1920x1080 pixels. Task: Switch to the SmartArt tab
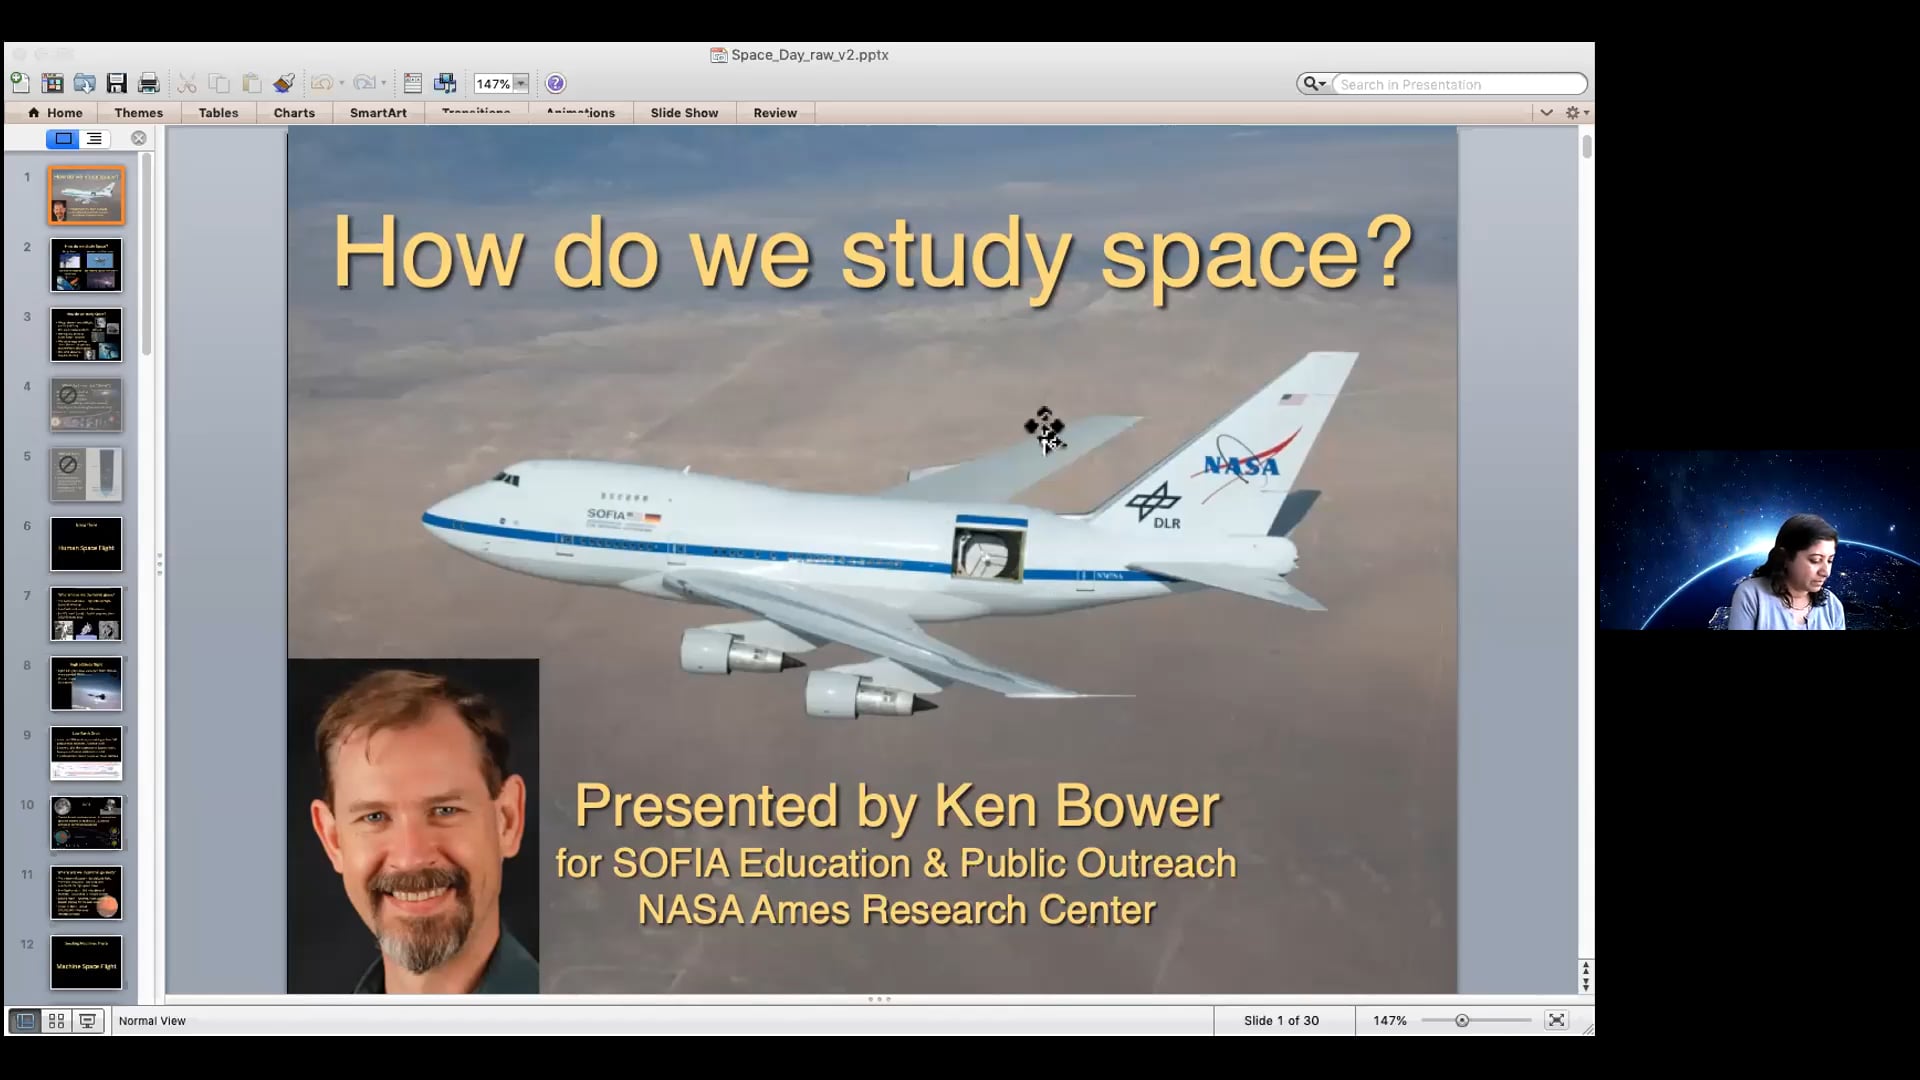coord(378,113)
